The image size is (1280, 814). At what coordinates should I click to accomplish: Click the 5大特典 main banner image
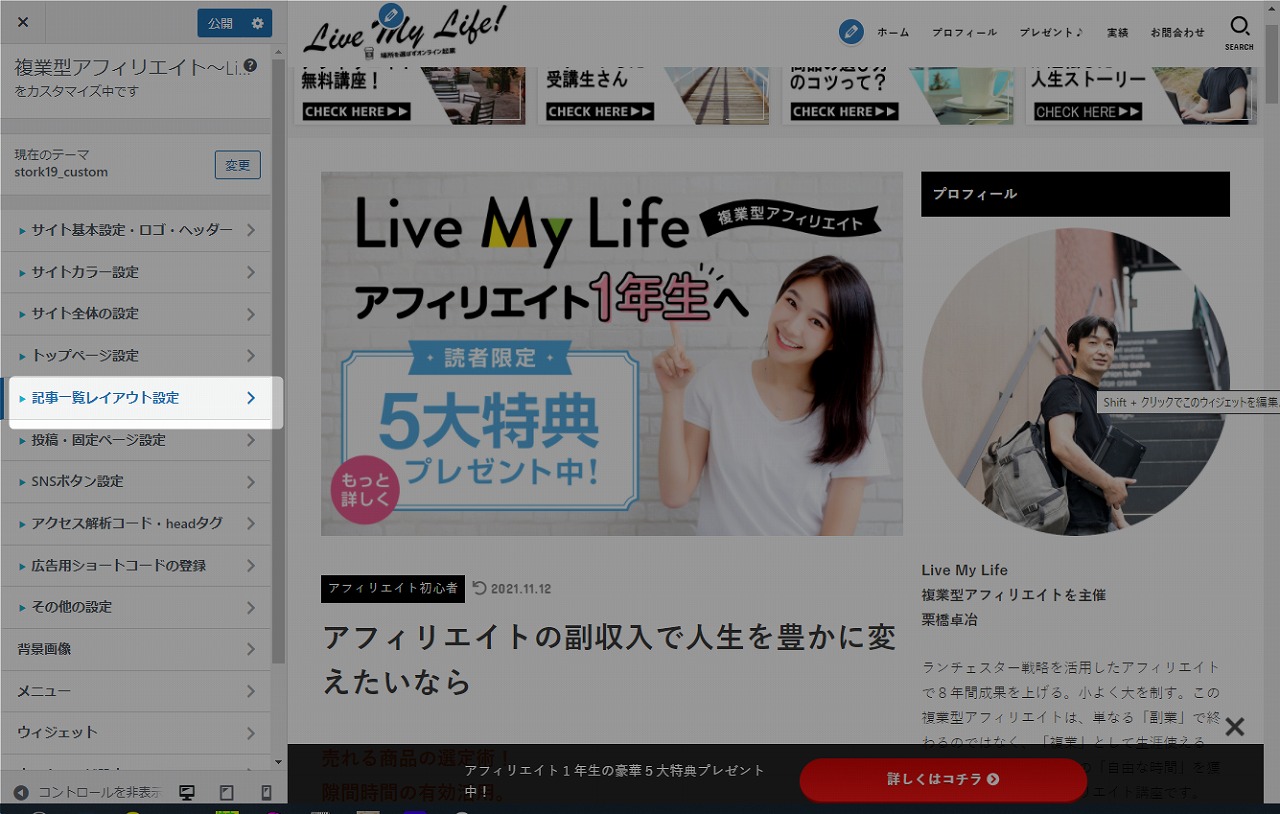(611, 353)
